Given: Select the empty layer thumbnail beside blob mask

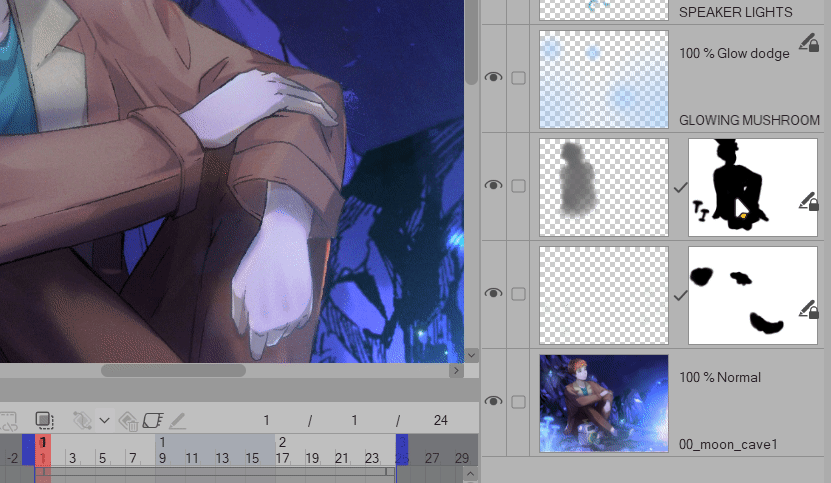Looking at the screenshot, I should (604, 295).
